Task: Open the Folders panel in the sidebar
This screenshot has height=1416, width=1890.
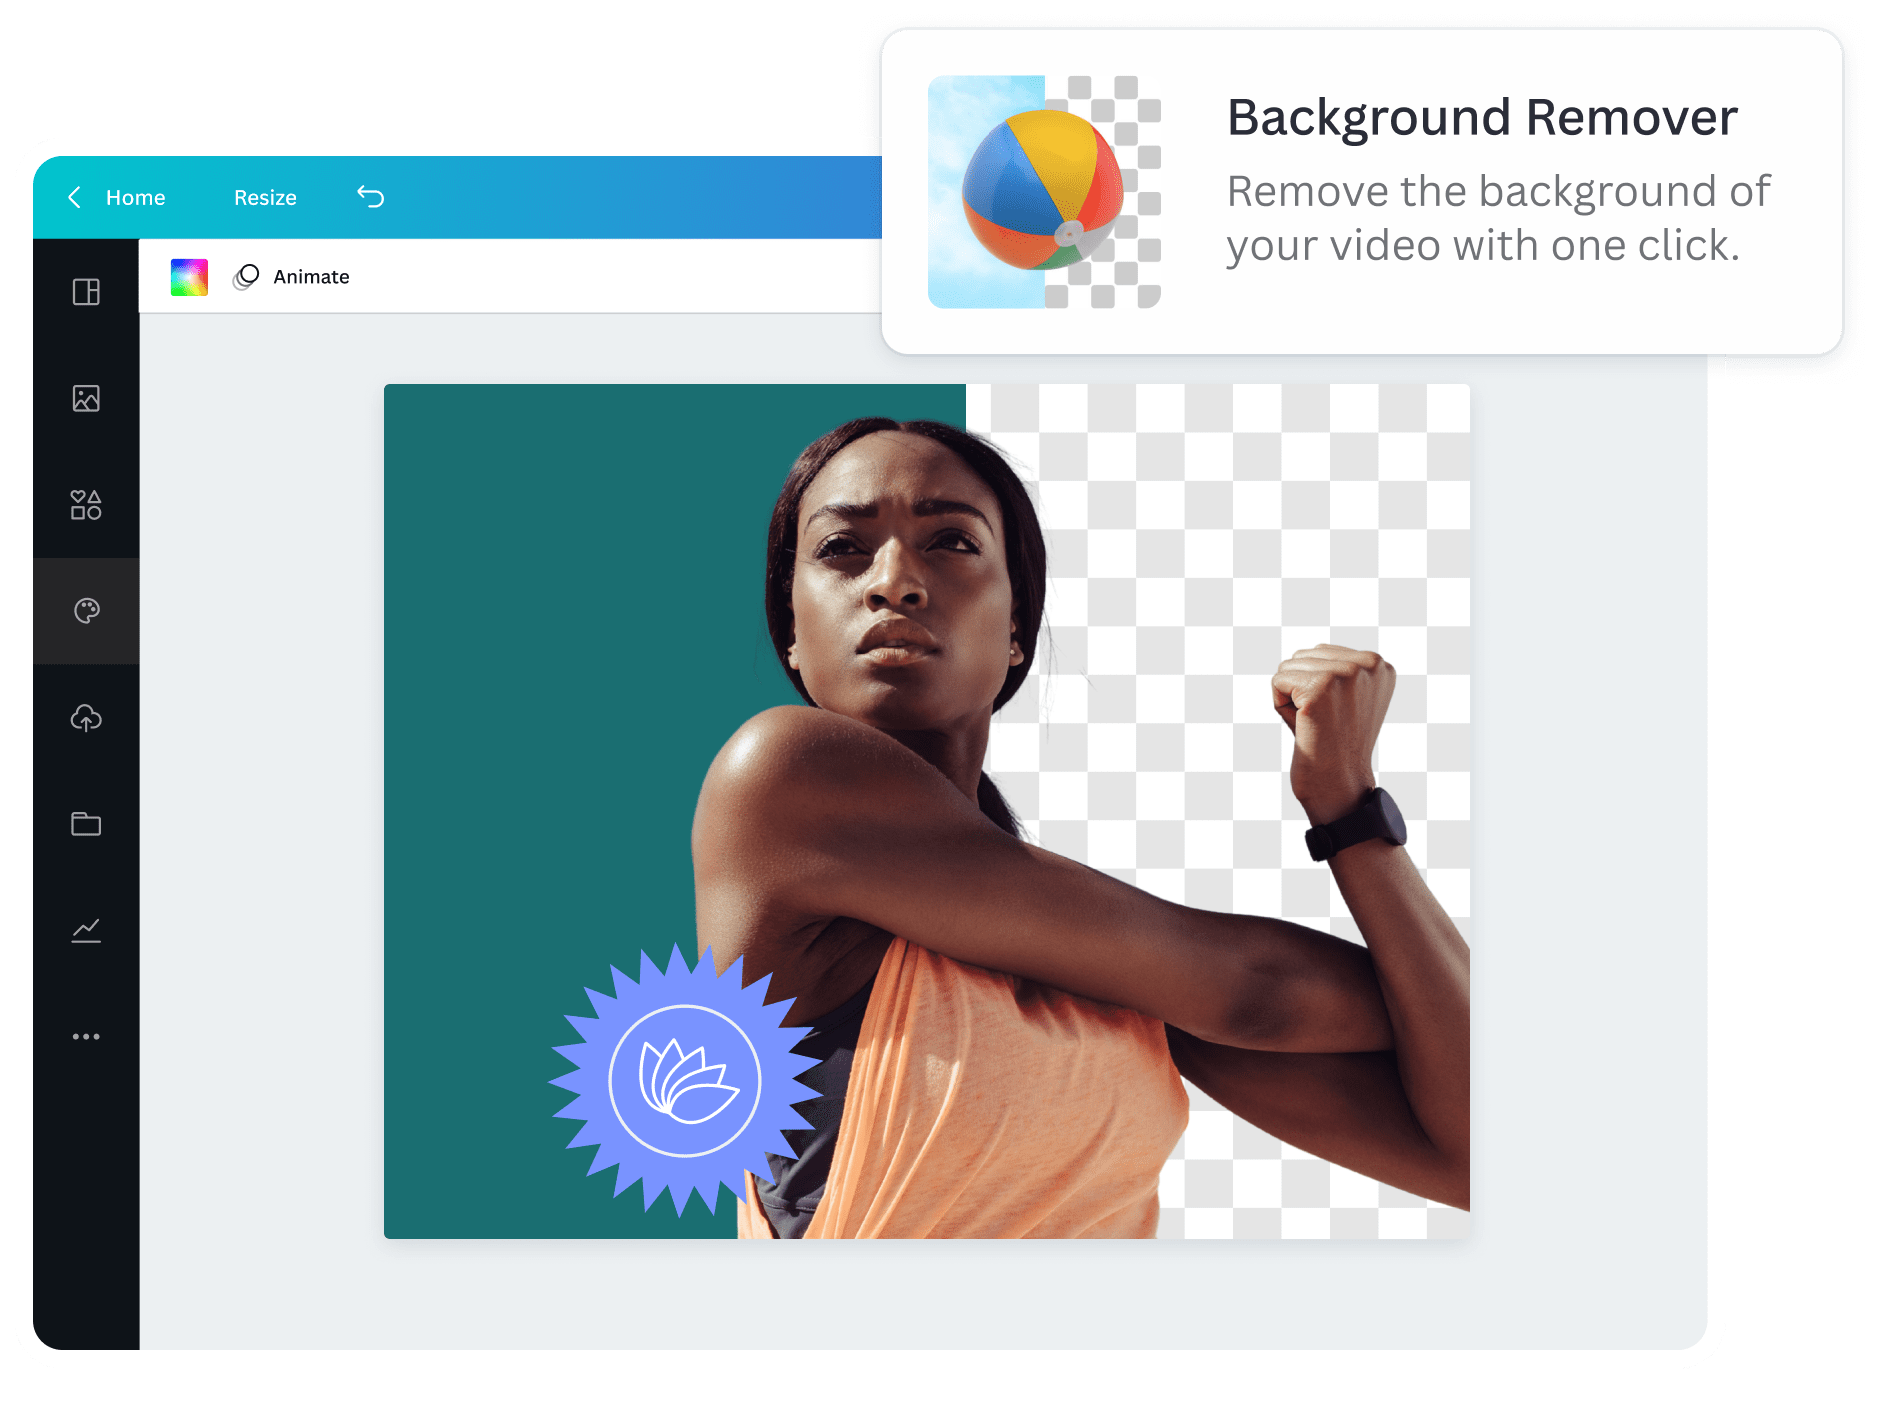Action: (x=86, y=824)
